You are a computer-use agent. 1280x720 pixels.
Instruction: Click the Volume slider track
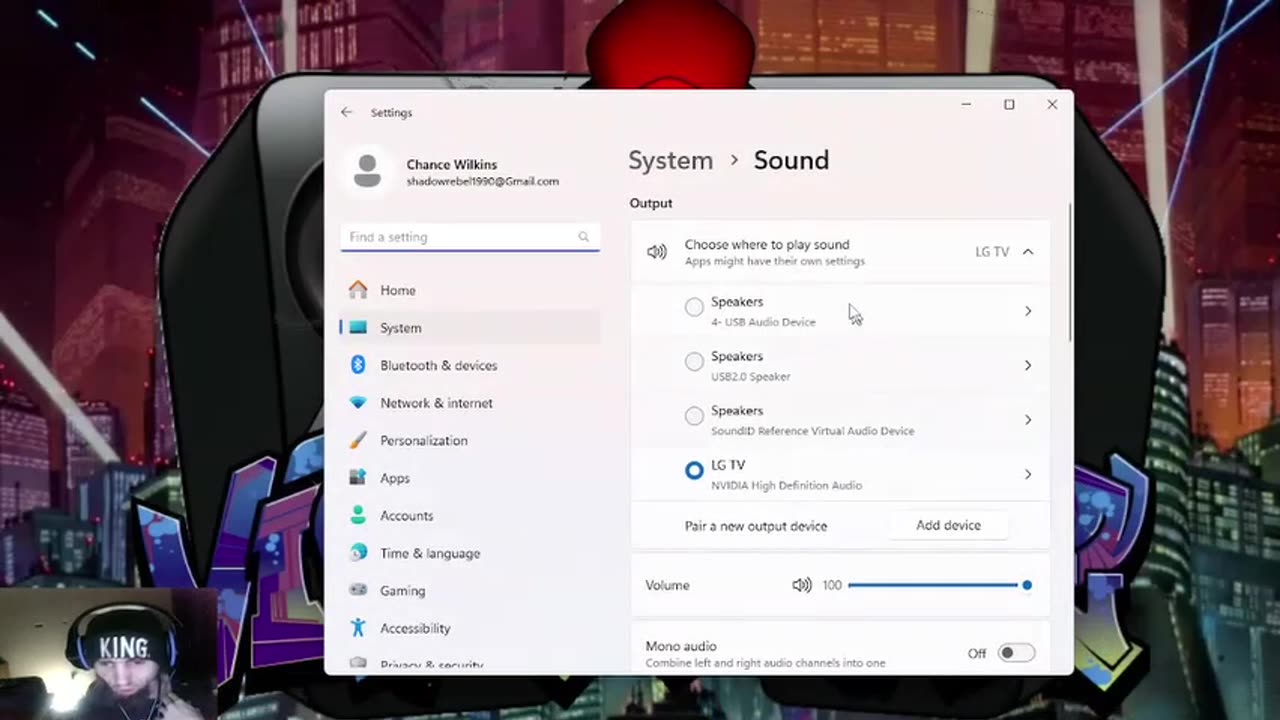[x=937, y=585]
